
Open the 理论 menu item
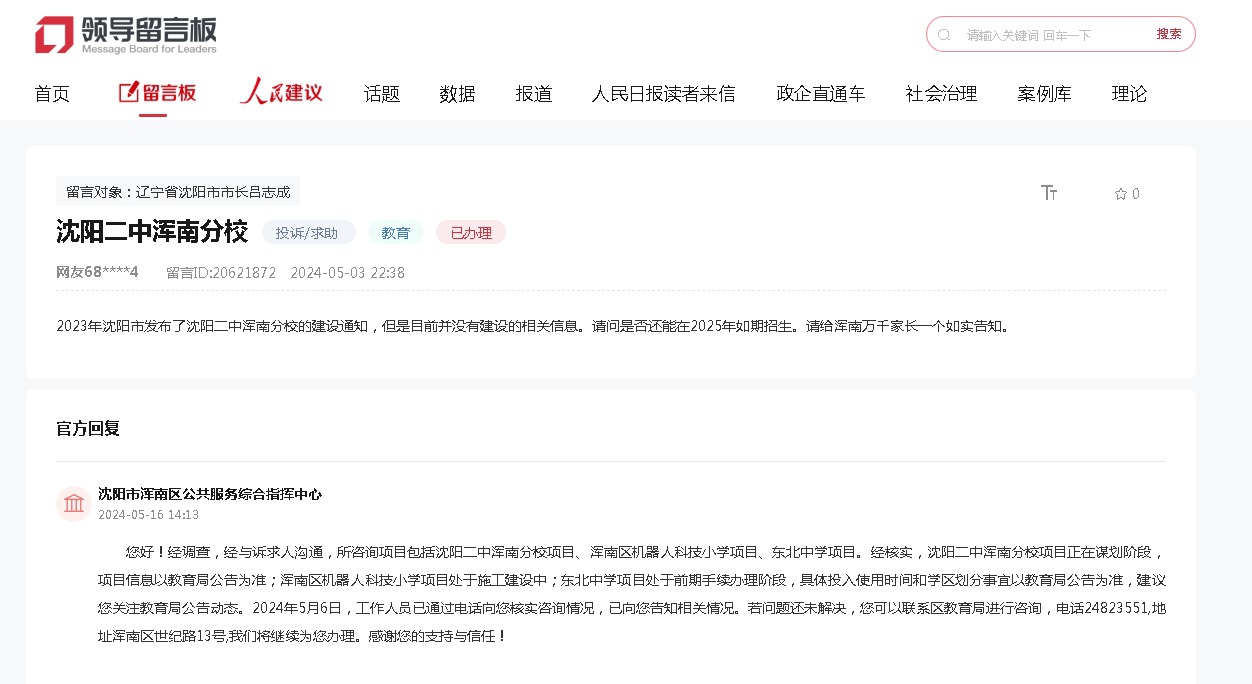(1129, 94)
